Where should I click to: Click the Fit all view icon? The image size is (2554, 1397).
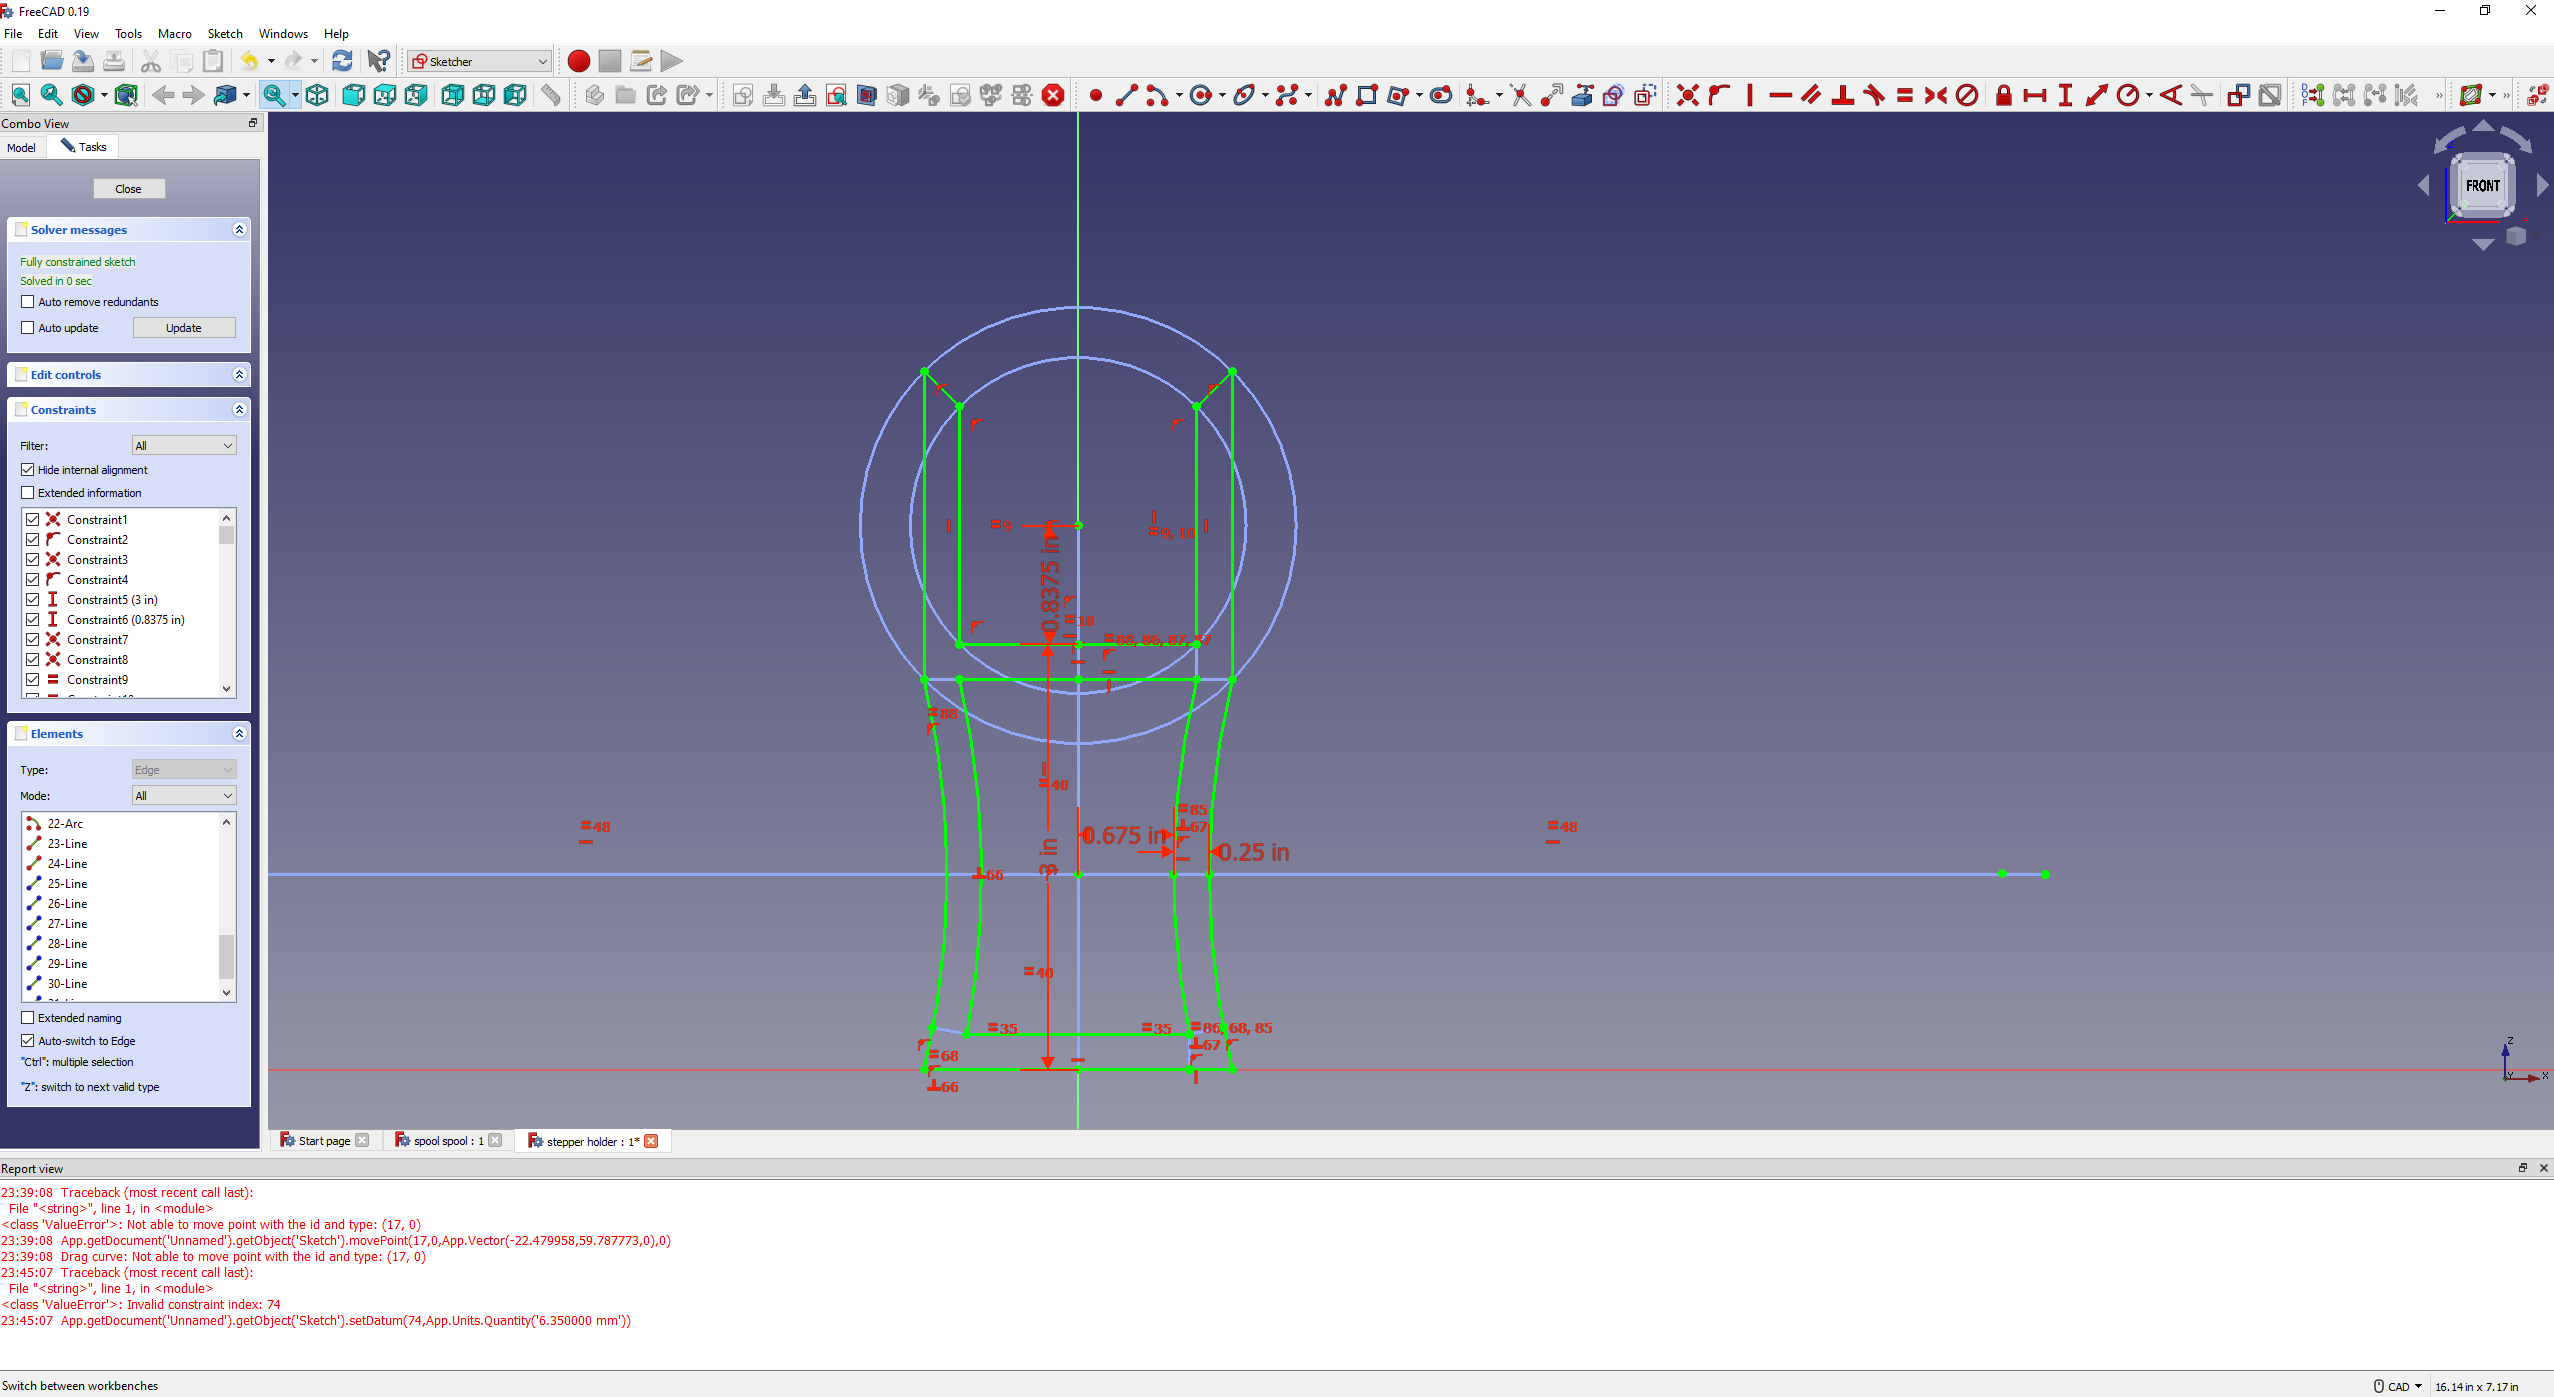pyautogui.click(x=20, y=95)
